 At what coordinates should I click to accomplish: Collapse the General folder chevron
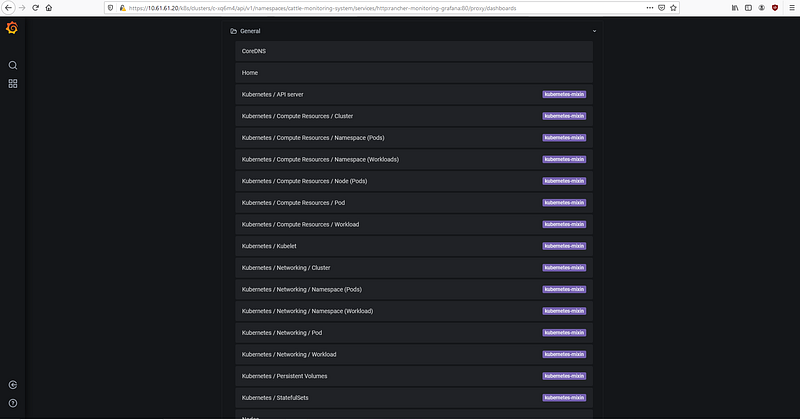(594, 31)
